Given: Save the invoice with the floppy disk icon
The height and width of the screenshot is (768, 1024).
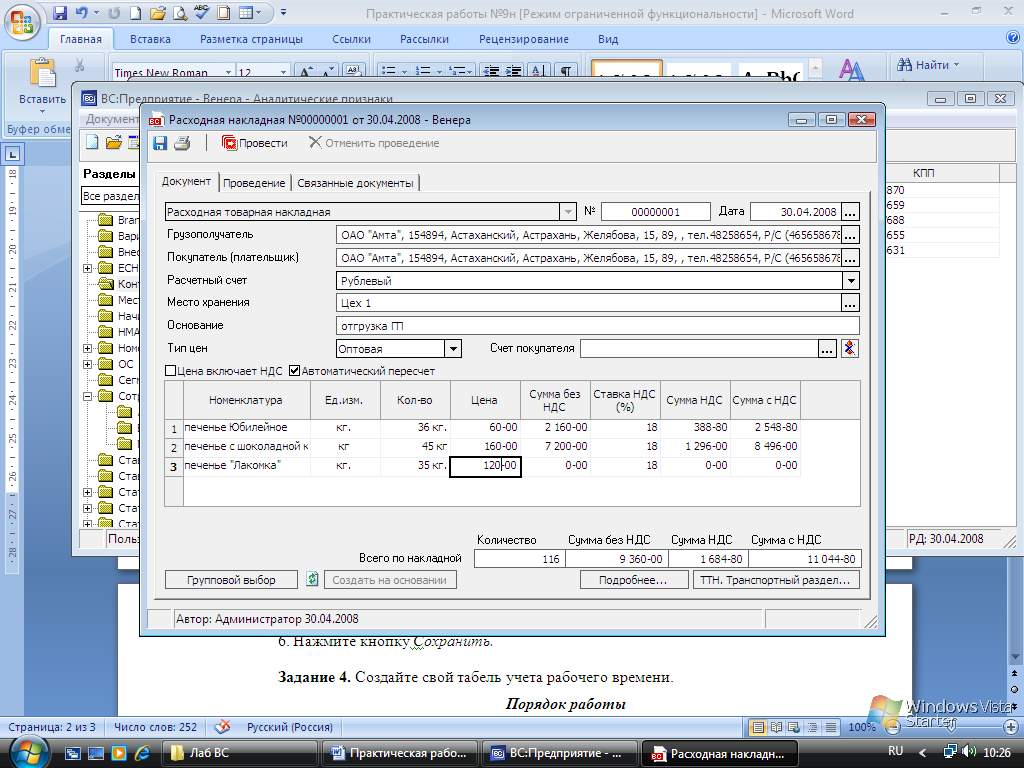Looking at the screenshot, I should (160, 143).
